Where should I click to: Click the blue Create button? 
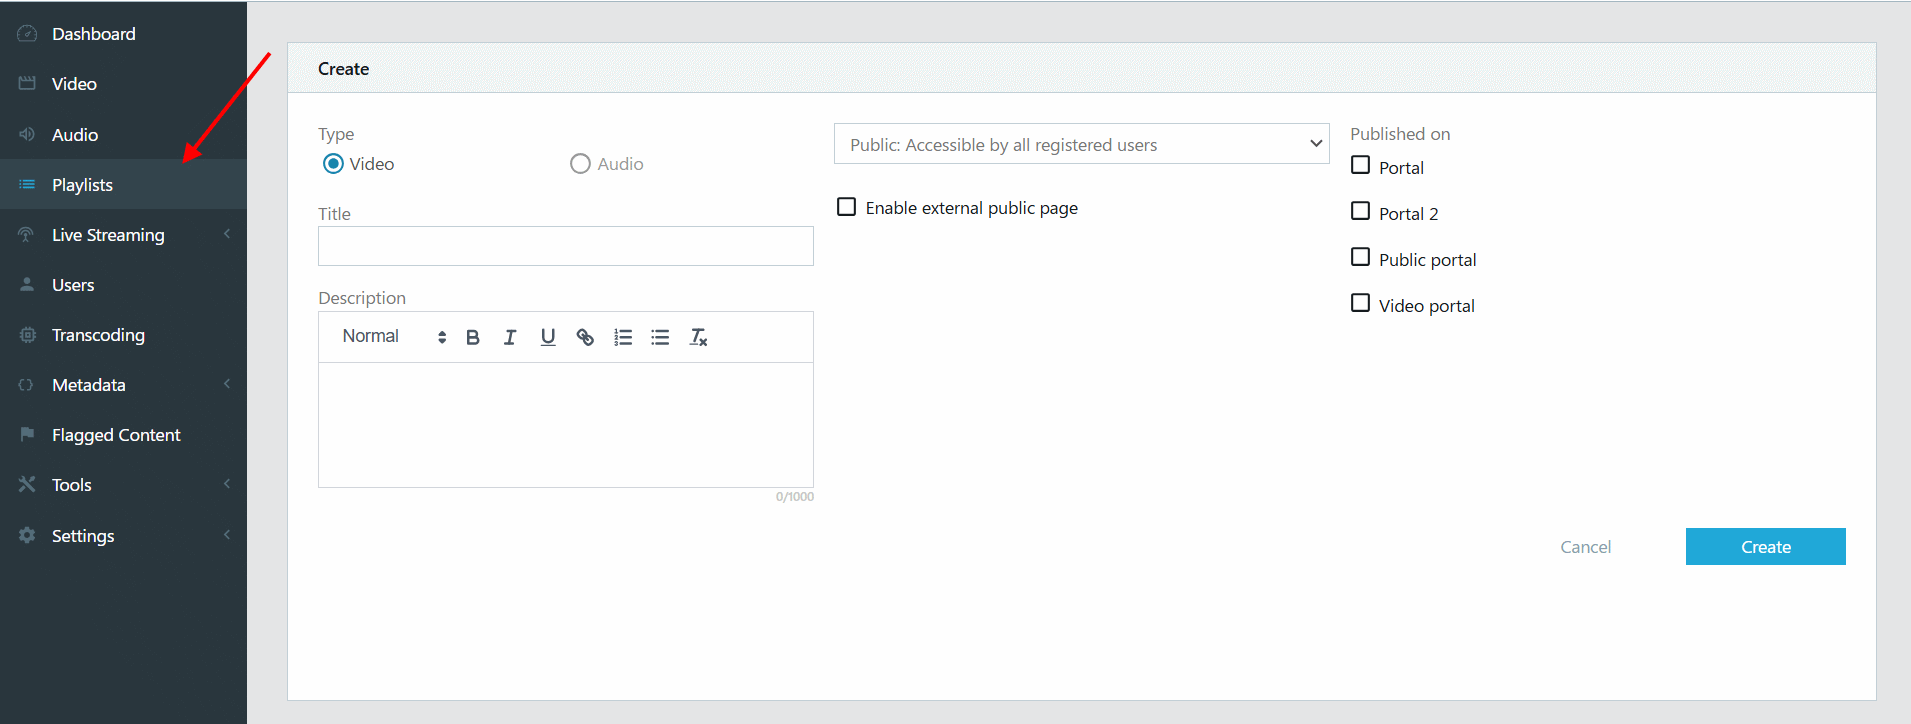point(1765,547)
